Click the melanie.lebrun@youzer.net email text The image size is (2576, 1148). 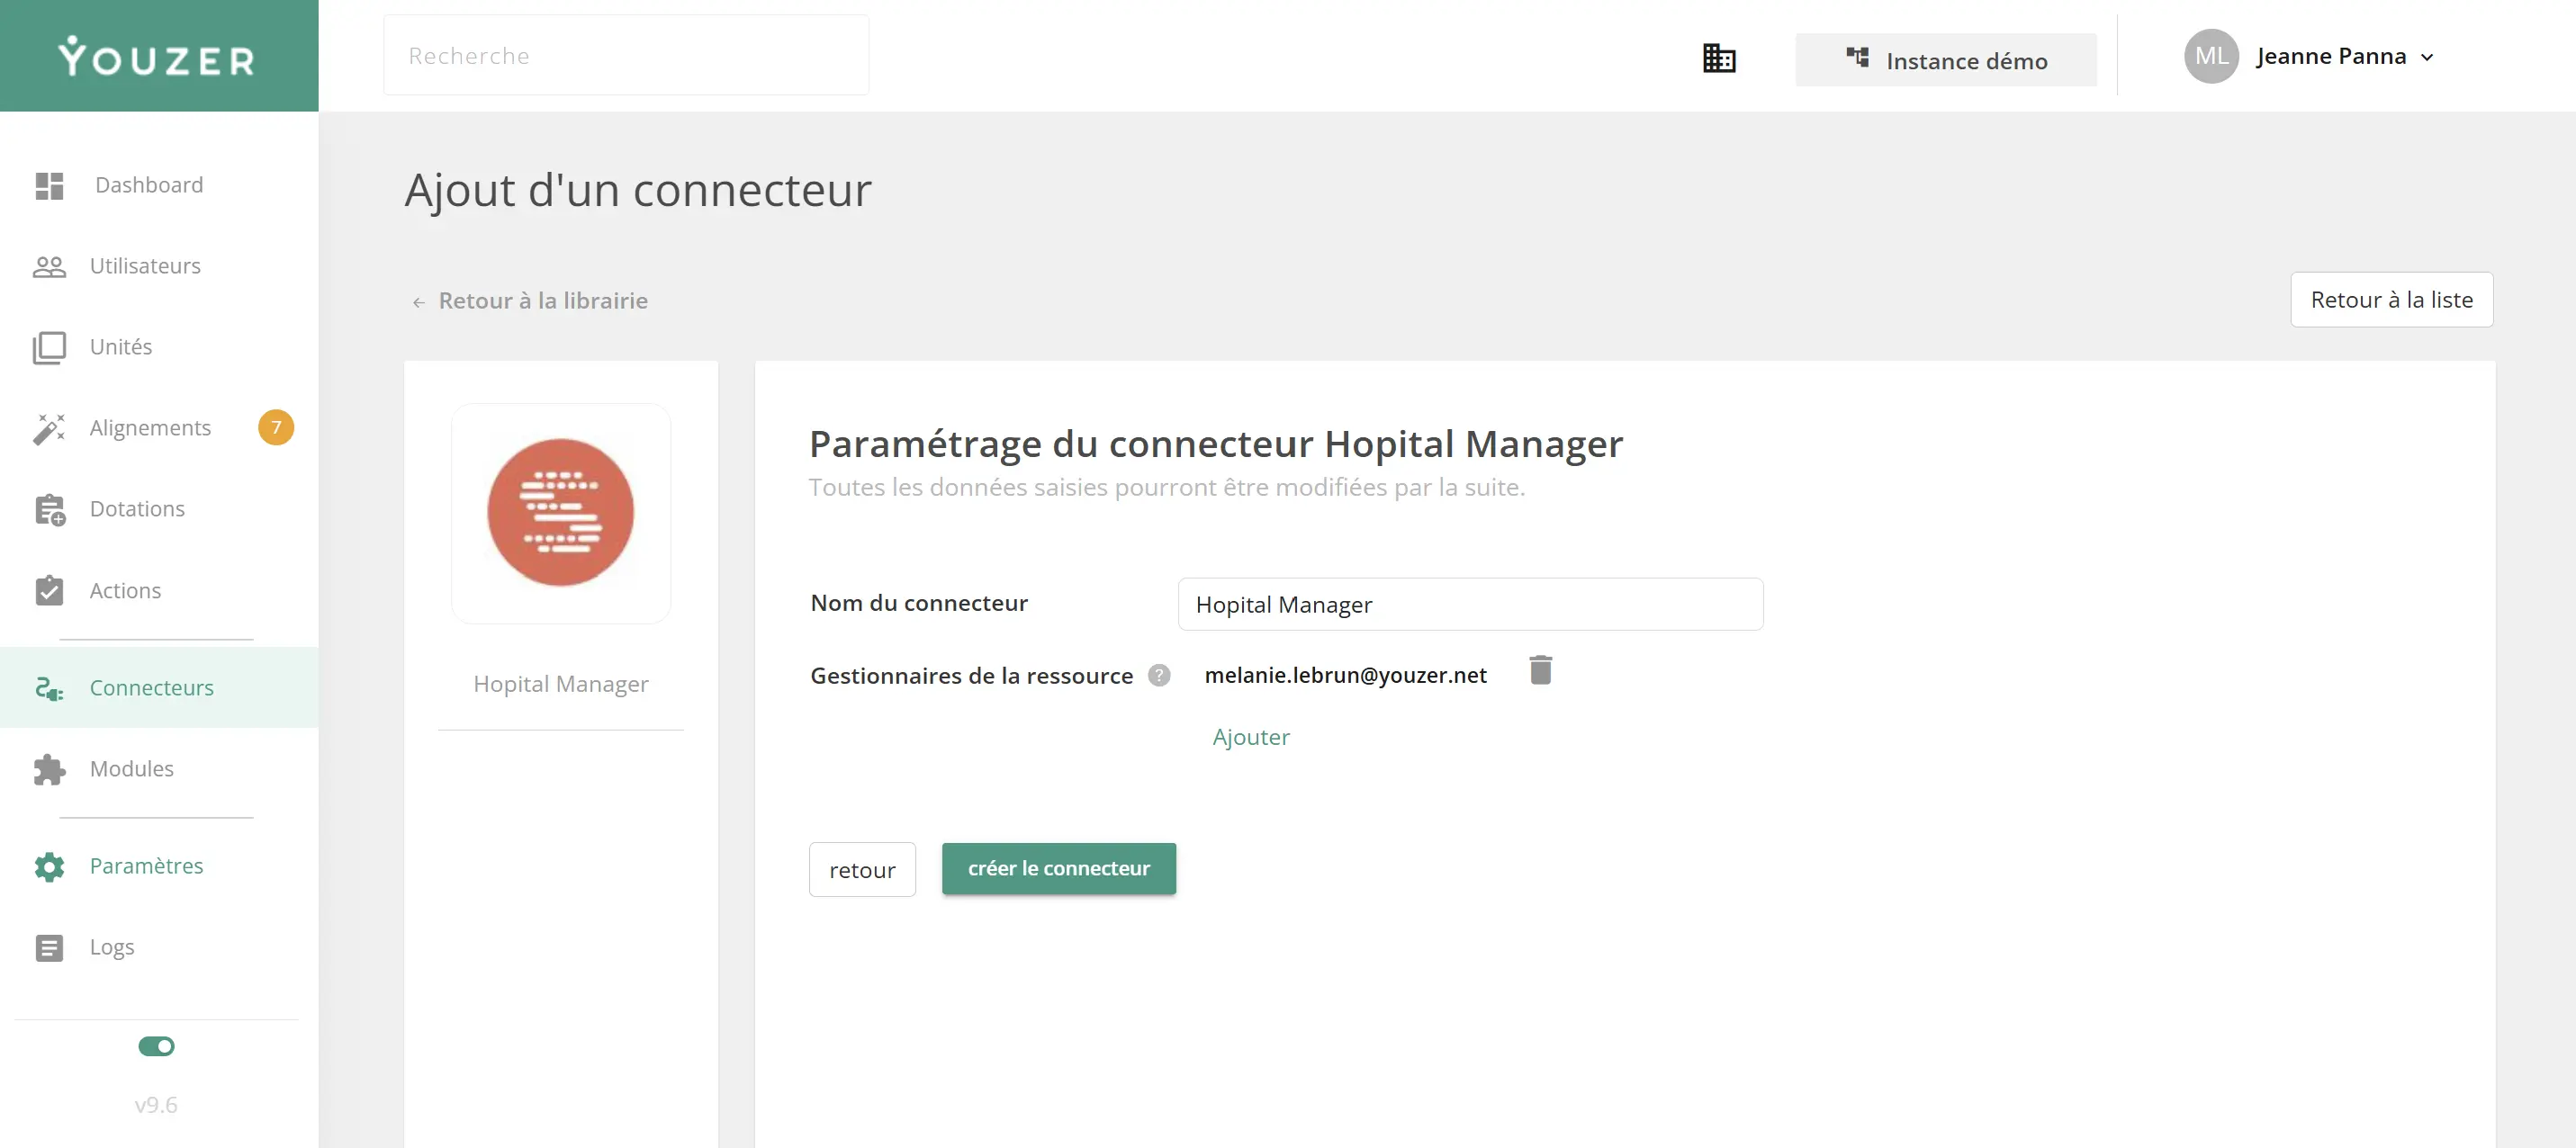(1345, 675)
